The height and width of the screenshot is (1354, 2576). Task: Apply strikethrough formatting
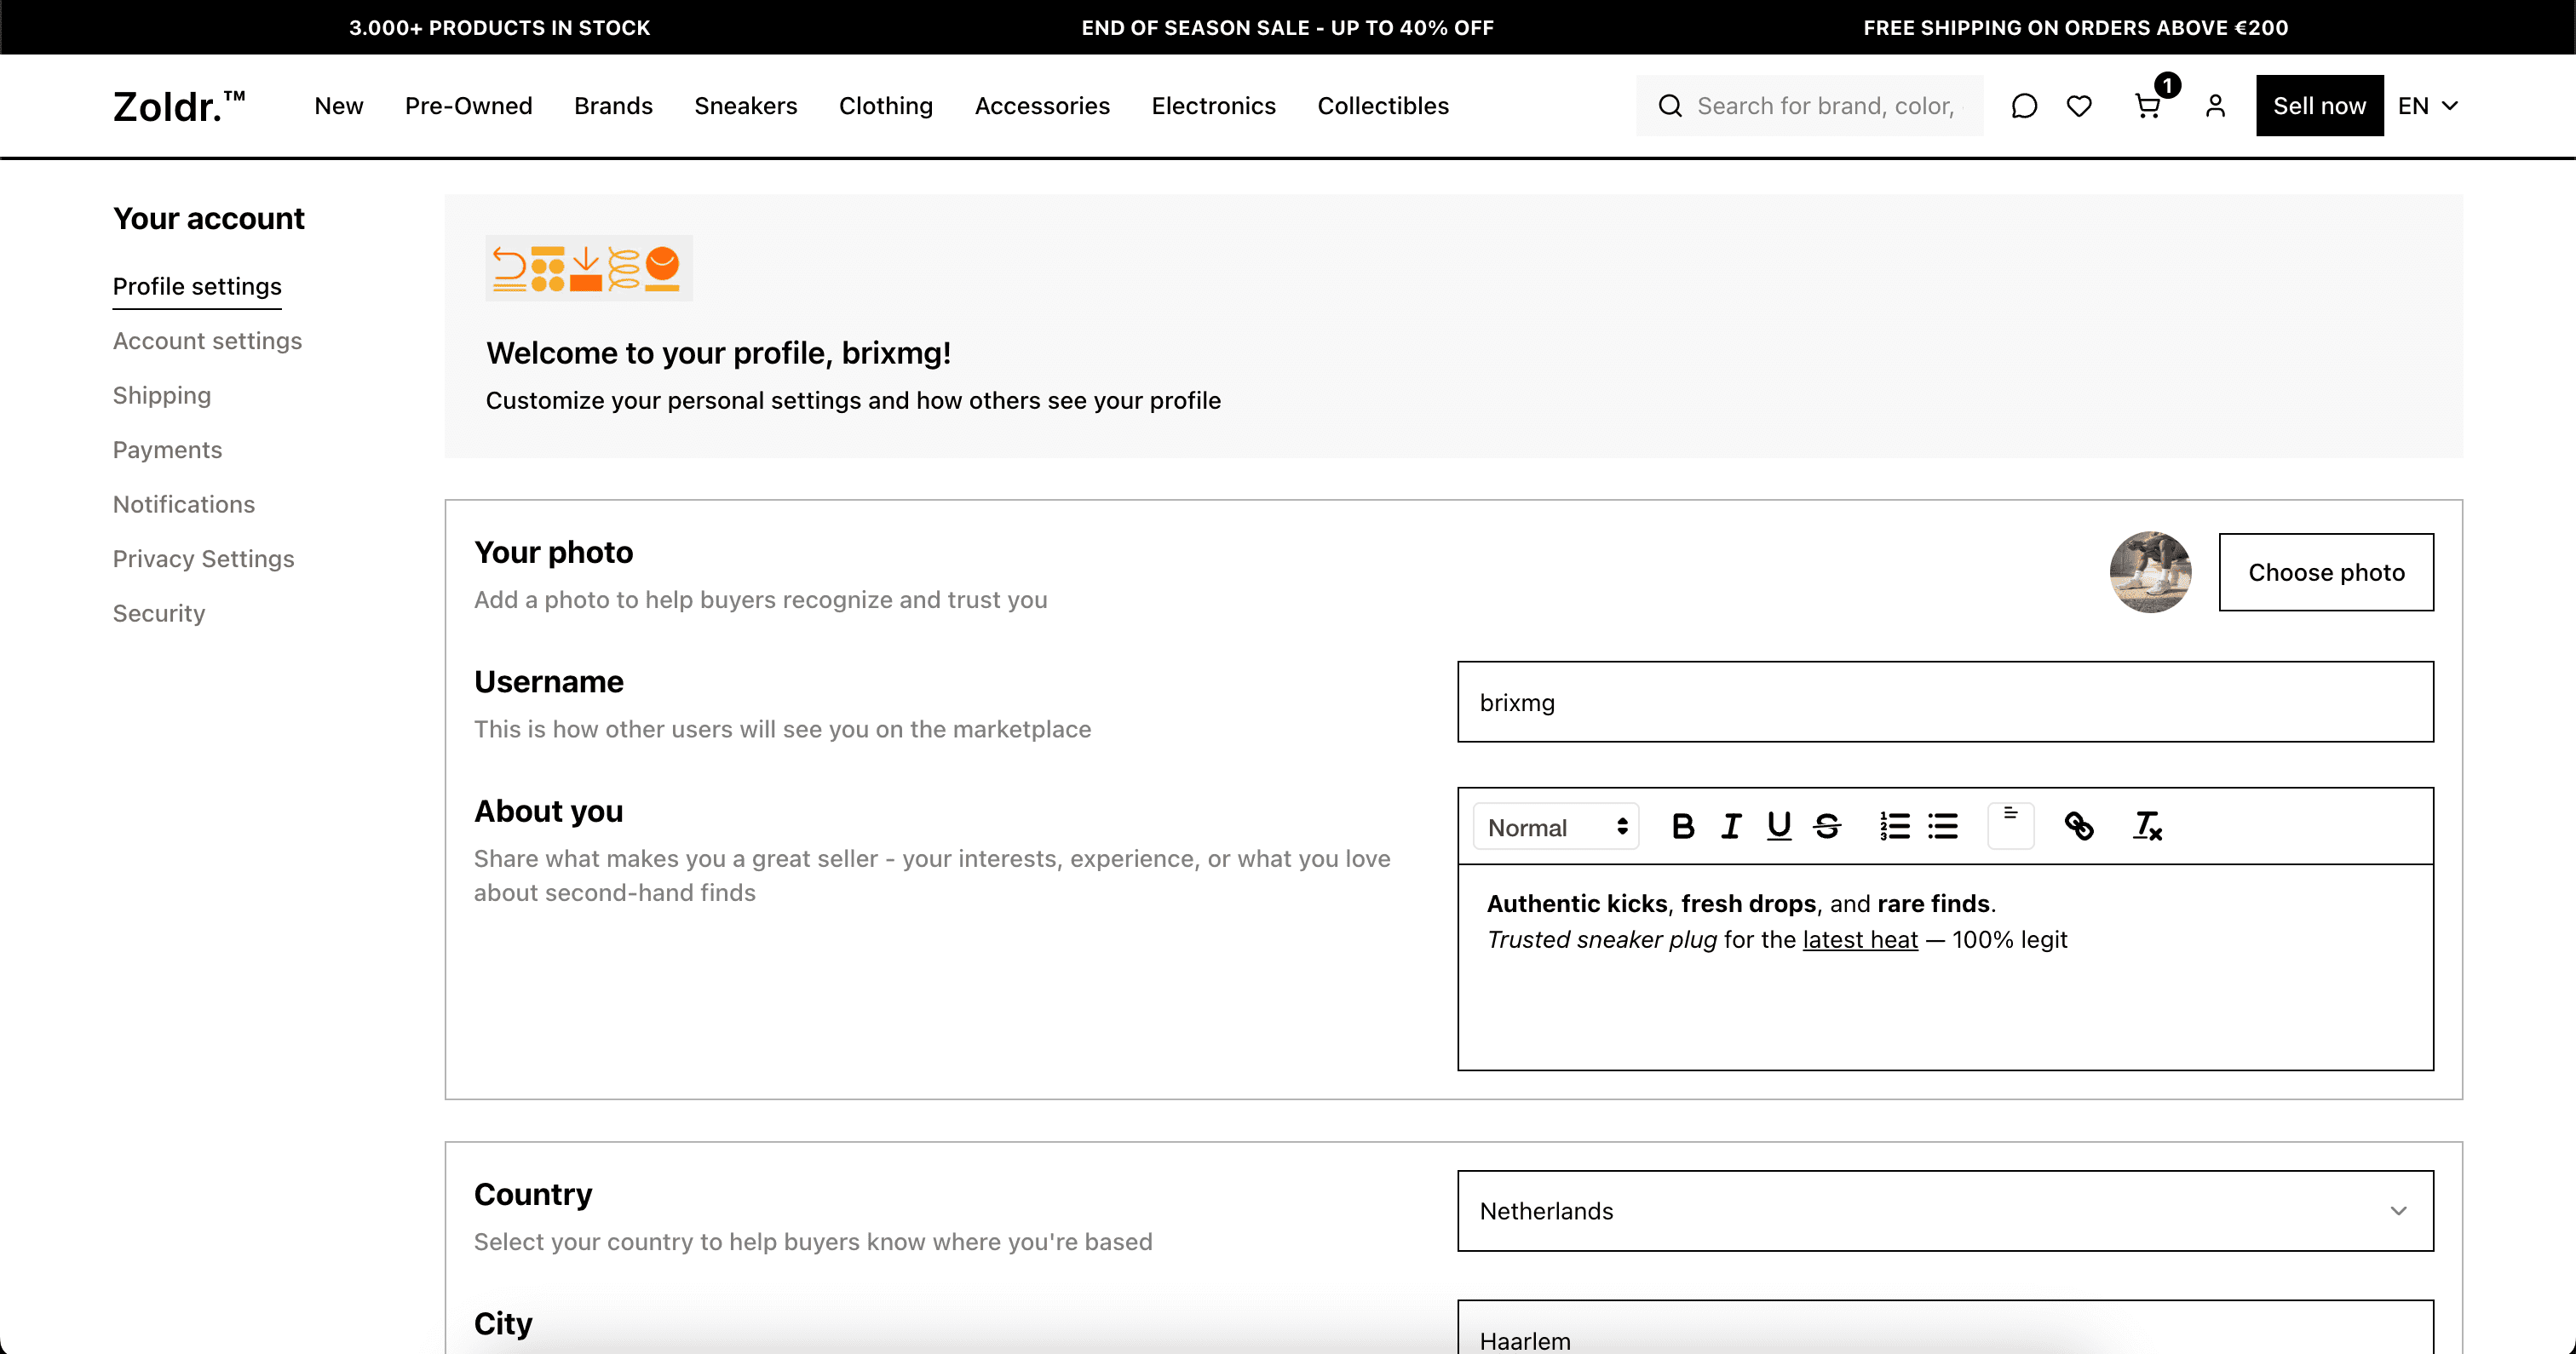[x=1827, y=826]
